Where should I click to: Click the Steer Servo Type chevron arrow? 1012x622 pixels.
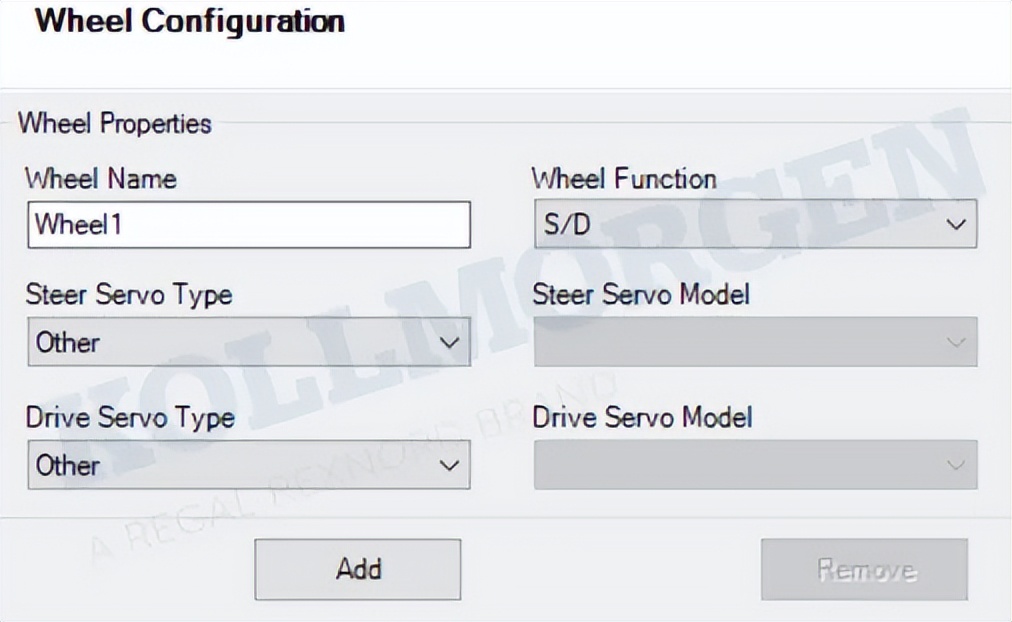click(x=449, y=342)
